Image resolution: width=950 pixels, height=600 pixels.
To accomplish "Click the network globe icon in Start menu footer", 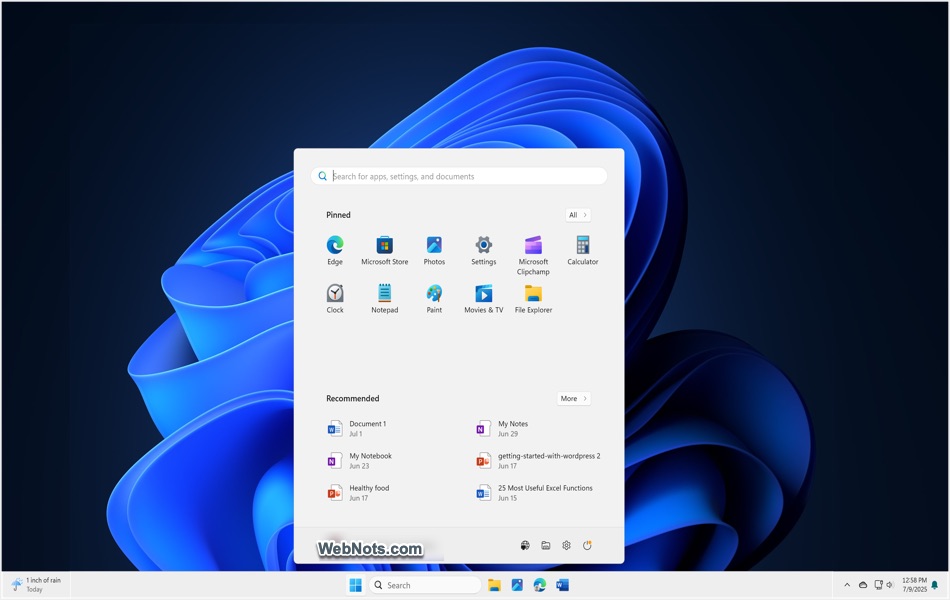I will coord(525,545).
